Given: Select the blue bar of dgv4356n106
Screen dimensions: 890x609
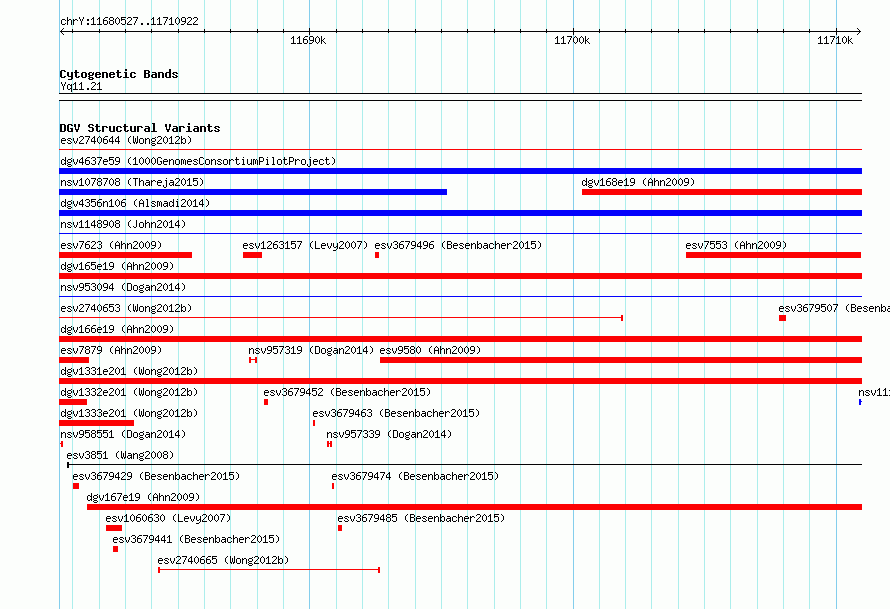Looking at the screenshot, I should (460, 213).
